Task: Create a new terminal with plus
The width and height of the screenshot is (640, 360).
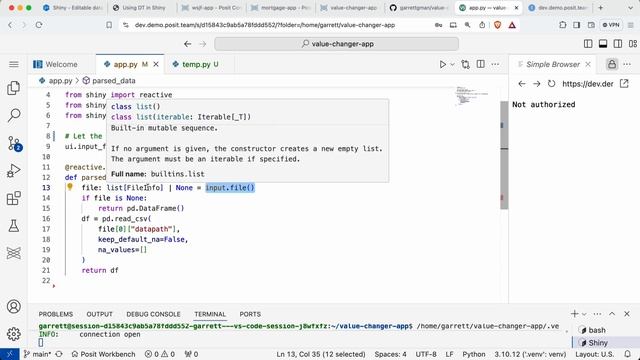Action: point(575,313)
